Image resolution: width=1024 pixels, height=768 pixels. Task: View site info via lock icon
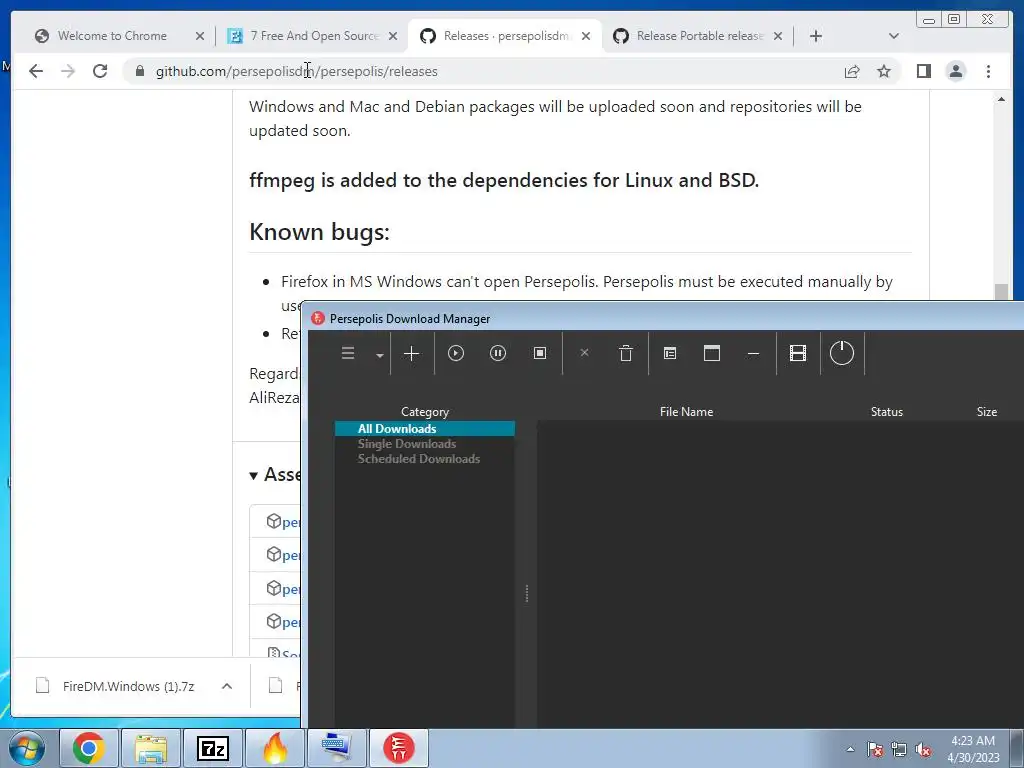[140, 71]
